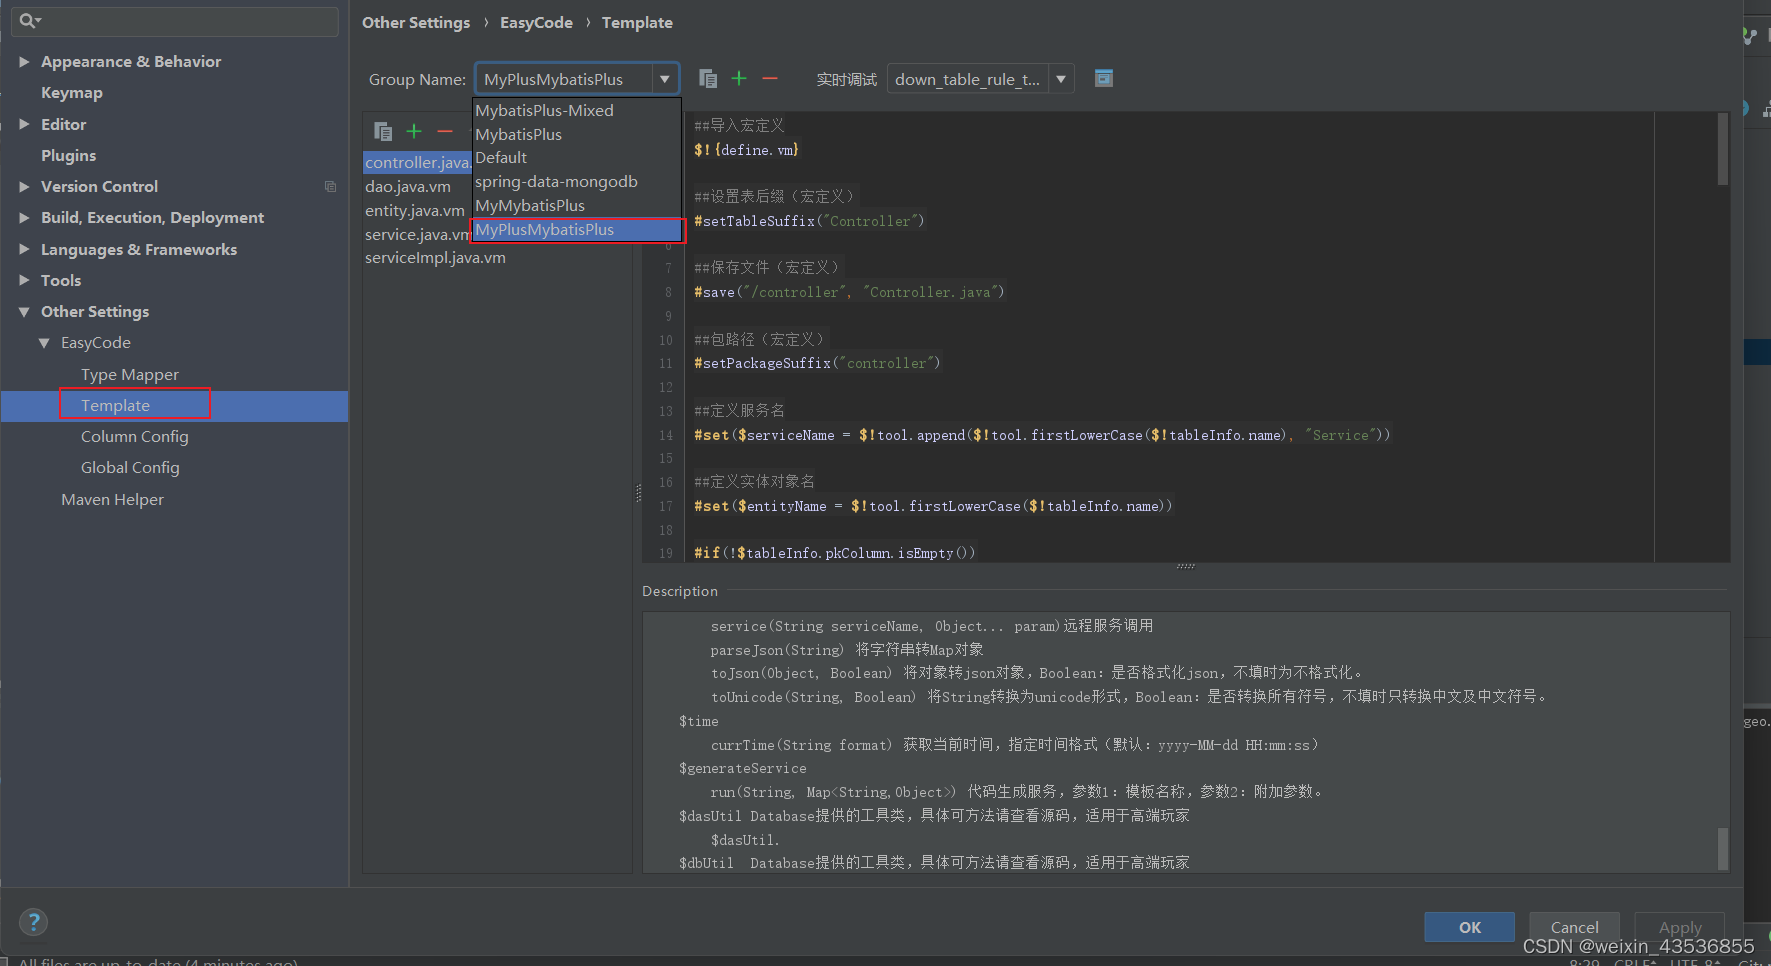Click the Cancel button
Screen dimensions: 1771x966
[x=1574, y=927]
